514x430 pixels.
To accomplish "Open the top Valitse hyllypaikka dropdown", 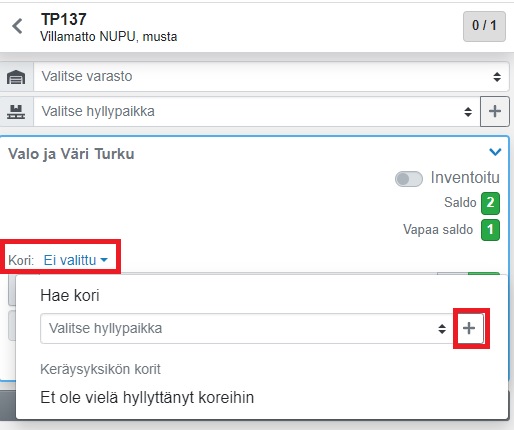I will [x=257, y=111].
